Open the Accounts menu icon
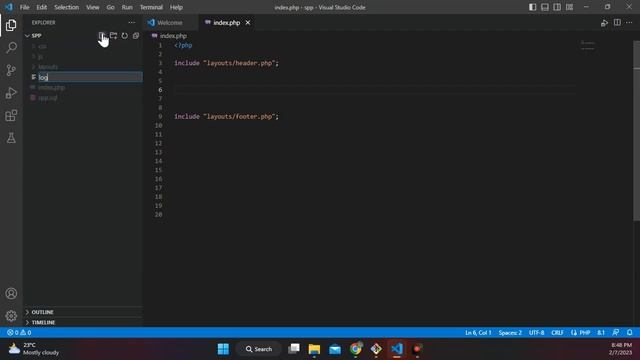The height and width of the screenshot is (360, 640). click(x=11, y=293)
